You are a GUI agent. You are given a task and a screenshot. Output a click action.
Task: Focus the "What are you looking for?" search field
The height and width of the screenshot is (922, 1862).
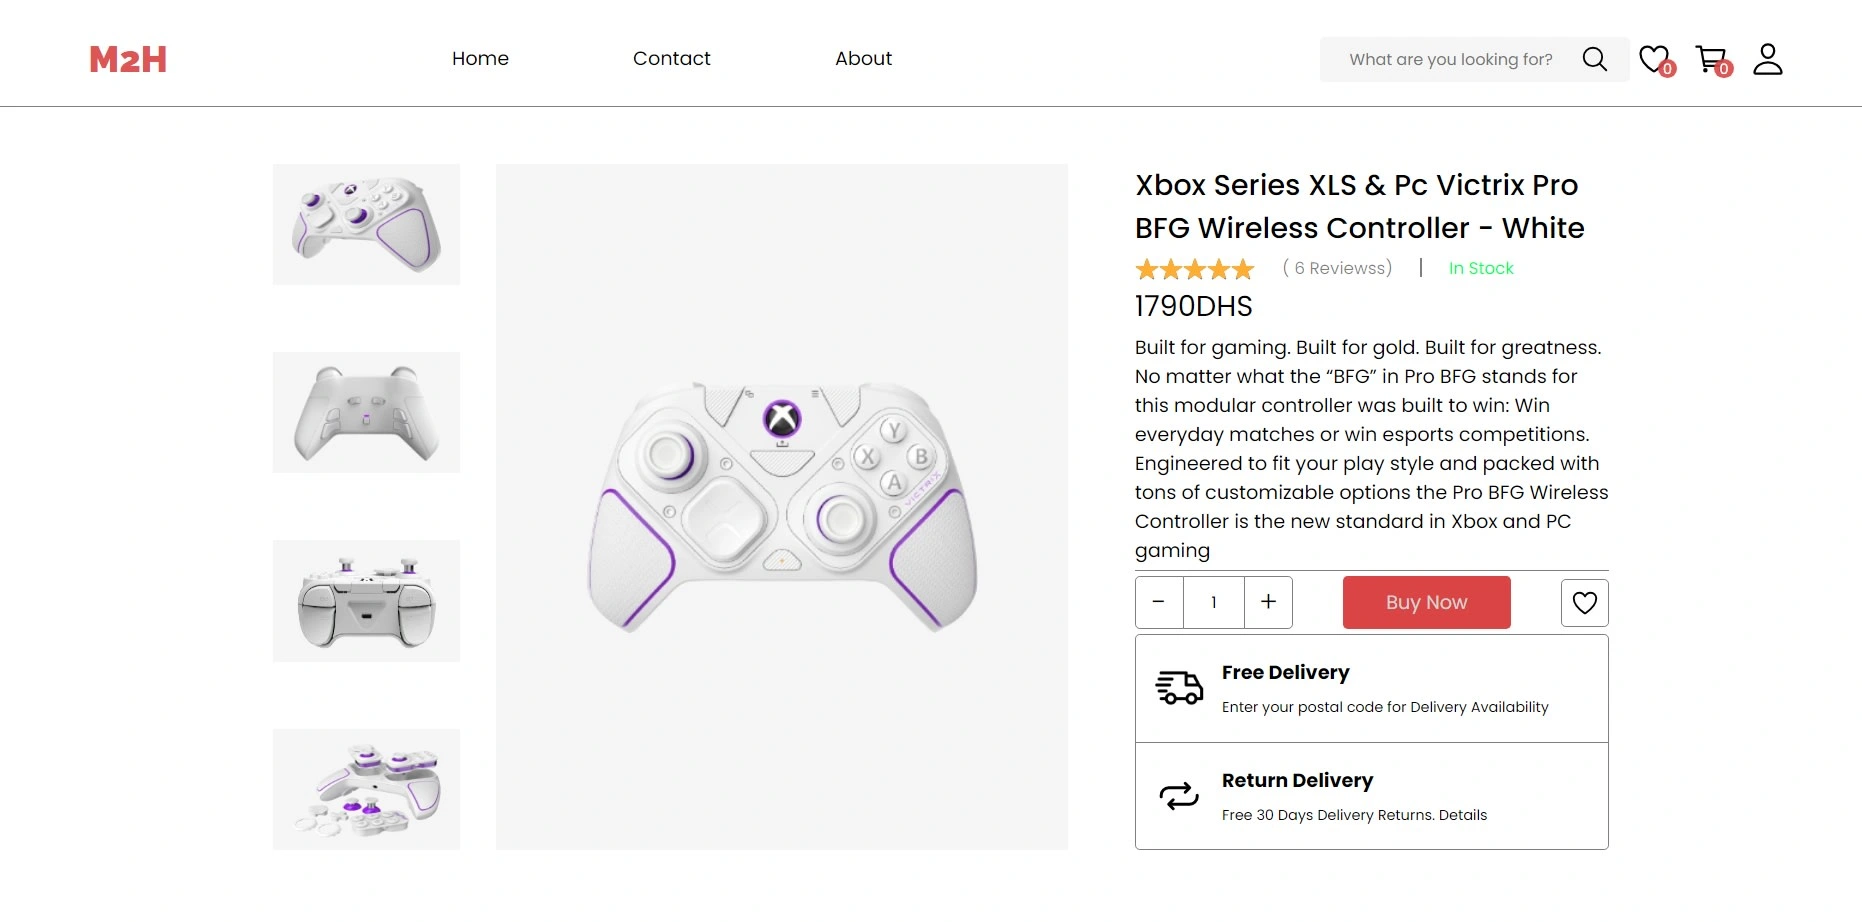click(1450, 60)
